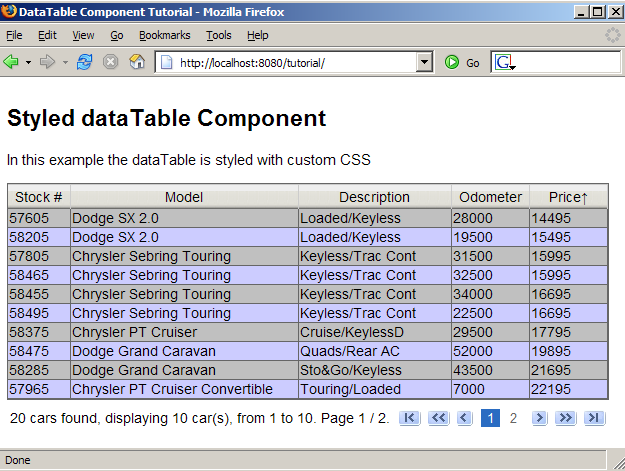The width and height of the screenshot is (625, 471).
Task: Jump to first page of table
Action: pyautogui.click(x=409, y=418)
